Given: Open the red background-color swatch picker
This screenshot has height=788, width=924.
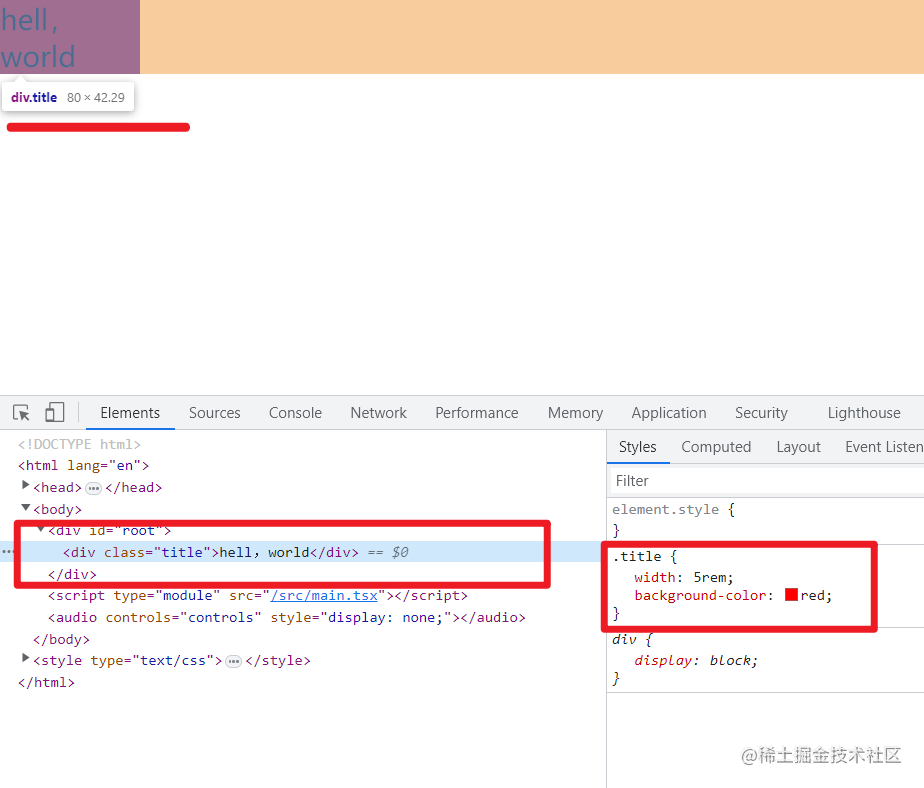Looking at the screenshot, I should click(791, 595).
